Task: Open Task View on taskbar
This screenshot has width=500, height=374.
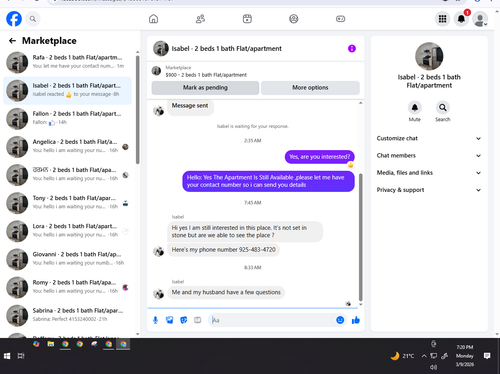Action: (x=21, y=356)
